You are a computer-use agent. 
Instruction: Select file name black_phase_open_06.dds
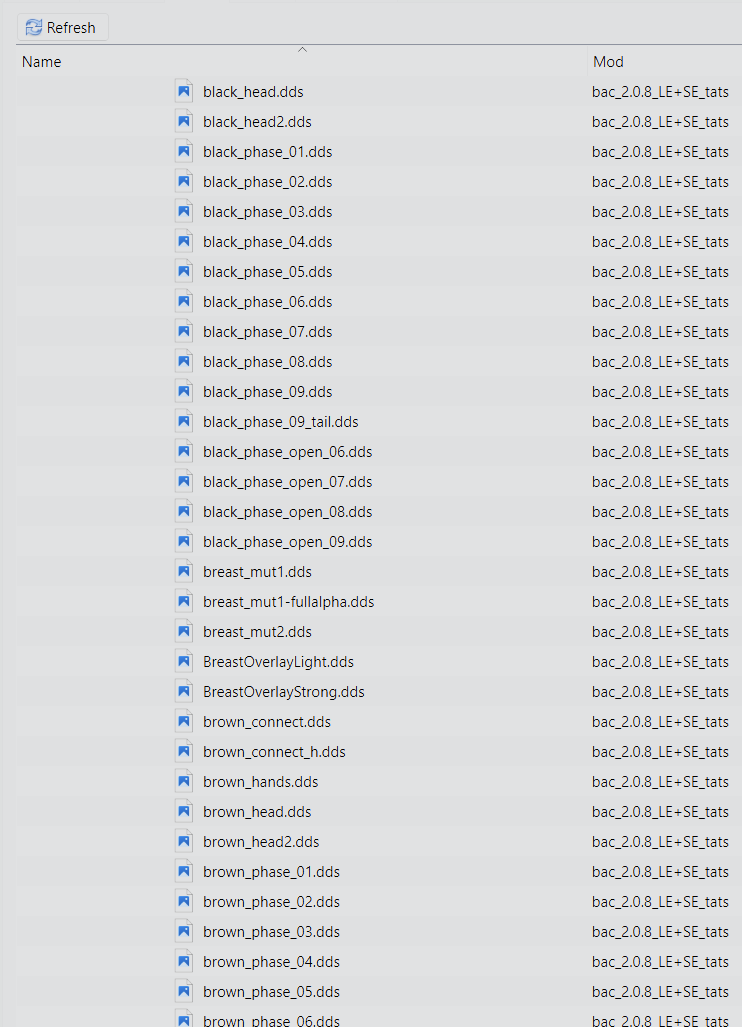click(x=288, y=452)
